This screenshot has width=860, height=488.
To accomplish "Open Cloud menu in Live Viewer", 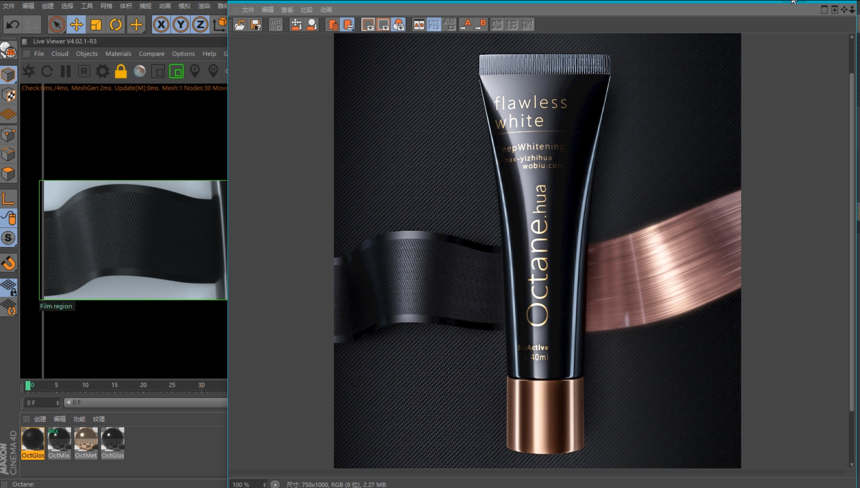I will [x=60, y=54].
